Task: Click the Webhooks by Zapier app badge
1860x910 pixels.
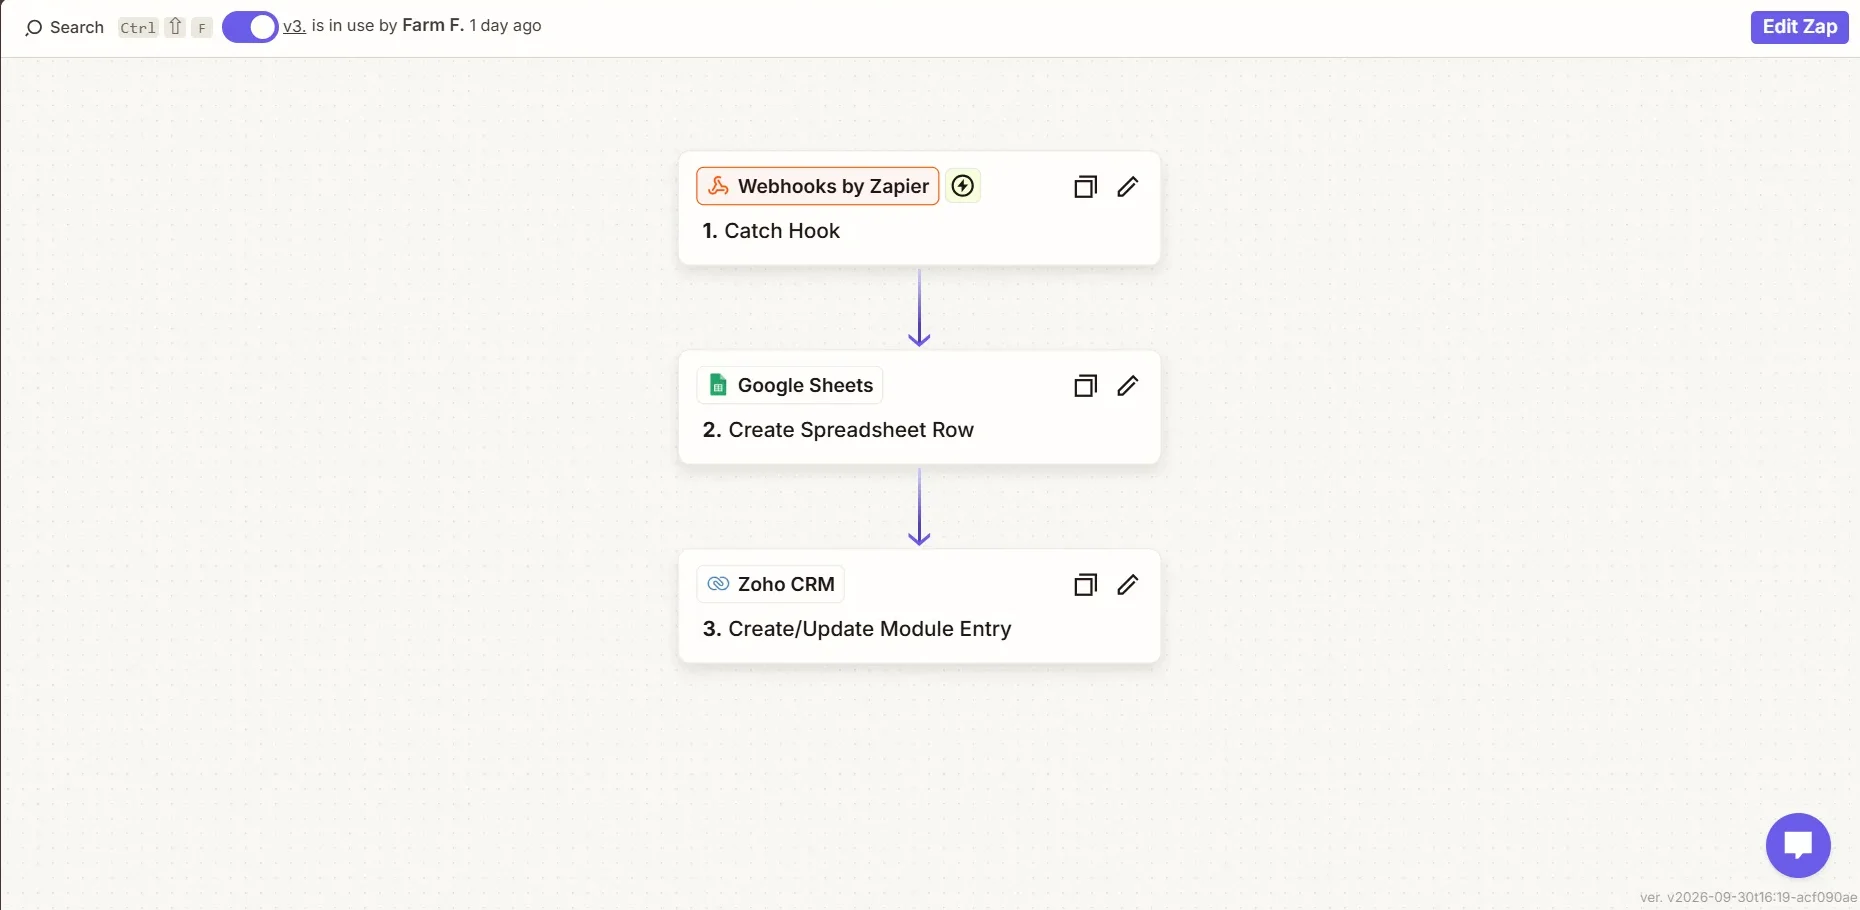Action: (x=817, y=186)
